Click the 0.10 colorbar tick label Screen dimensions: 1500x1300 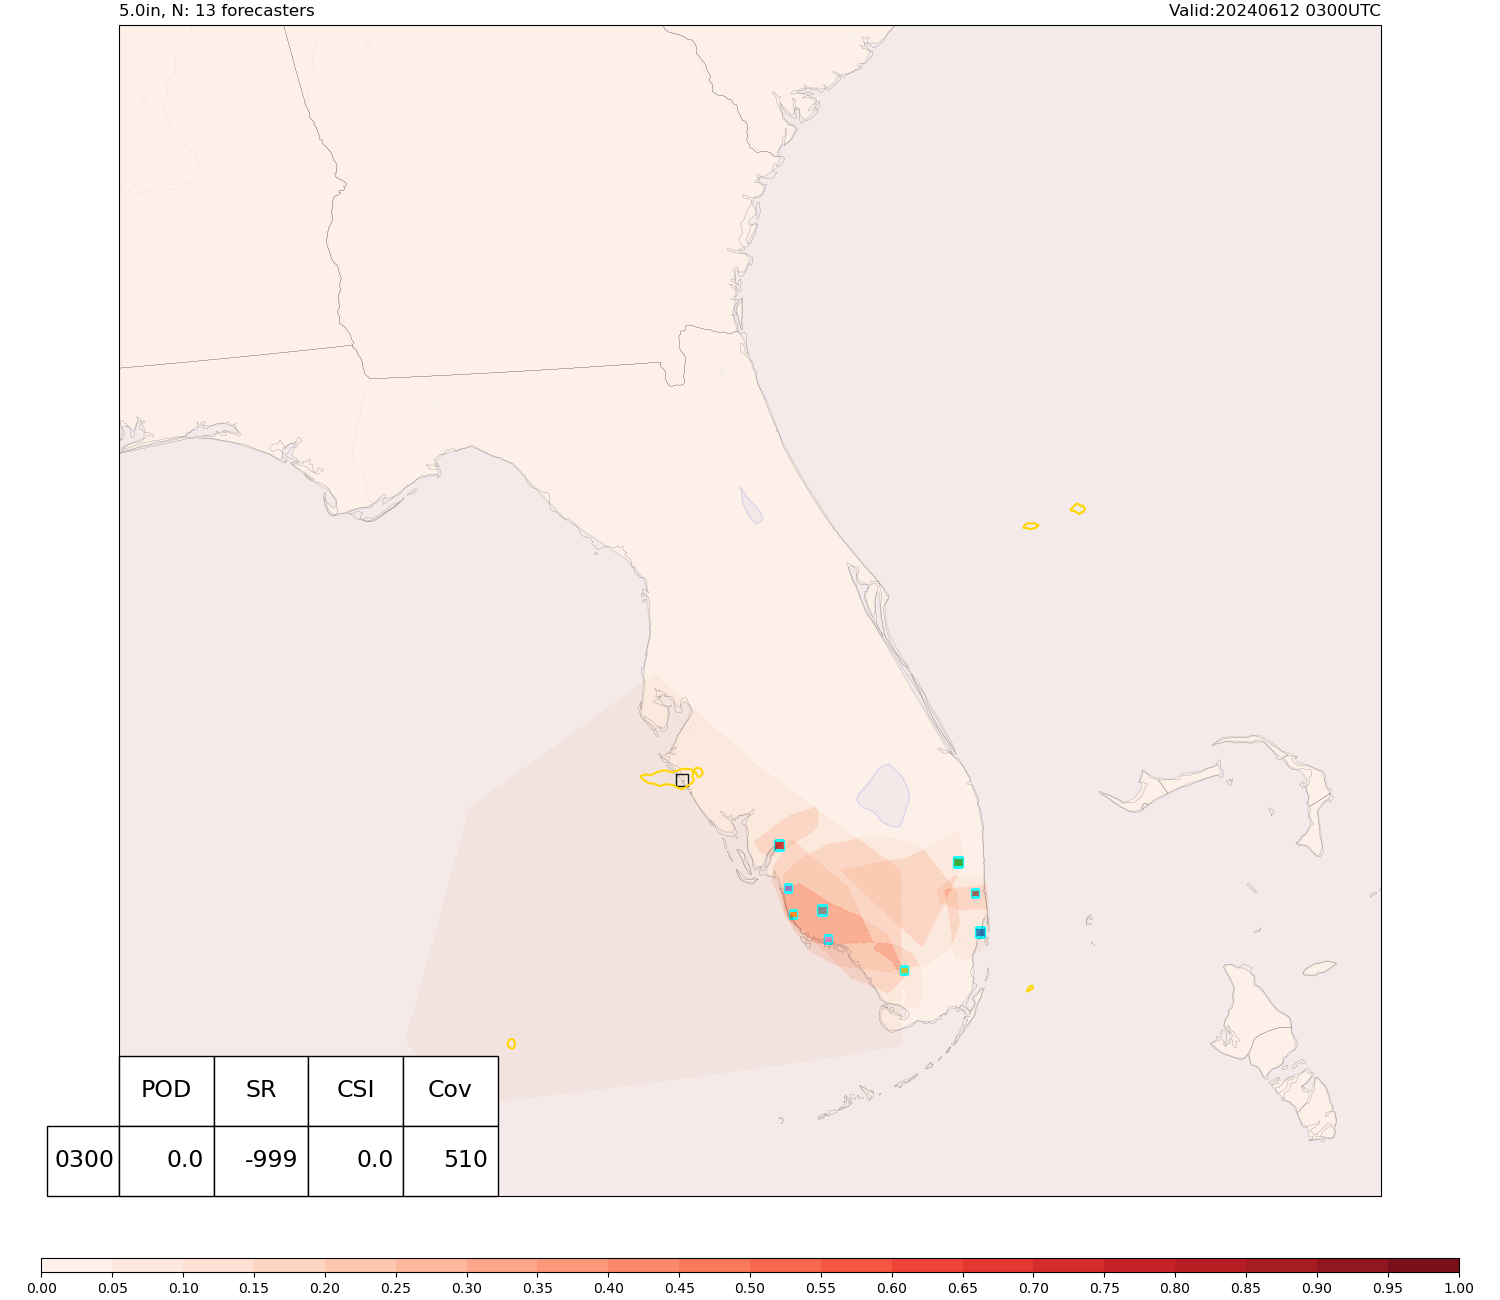pyautogui.click(x=183, y=1288)
